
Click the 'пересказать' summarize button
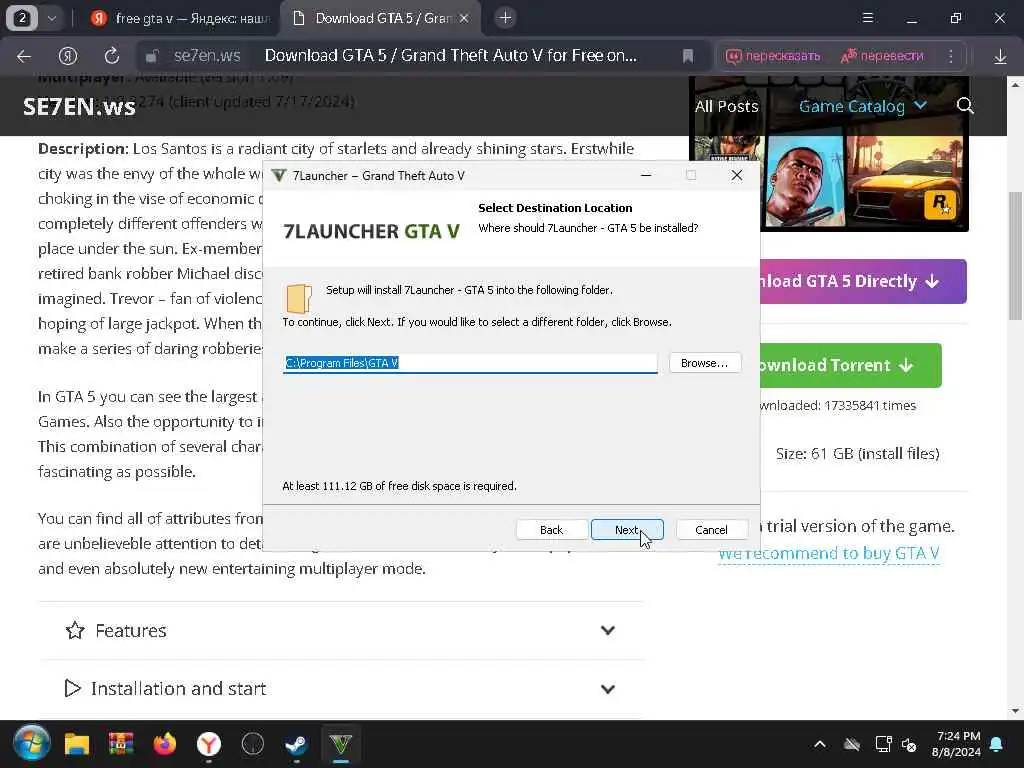click(x=773, y=56)
